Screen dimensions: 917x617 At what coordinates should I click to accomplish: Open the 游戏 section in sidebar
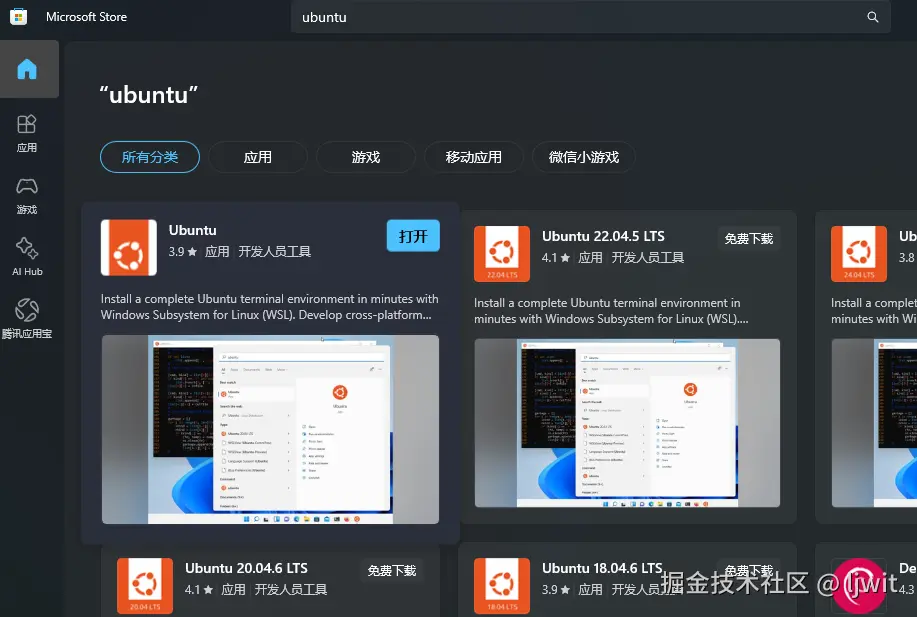click(x=27, y=196)
